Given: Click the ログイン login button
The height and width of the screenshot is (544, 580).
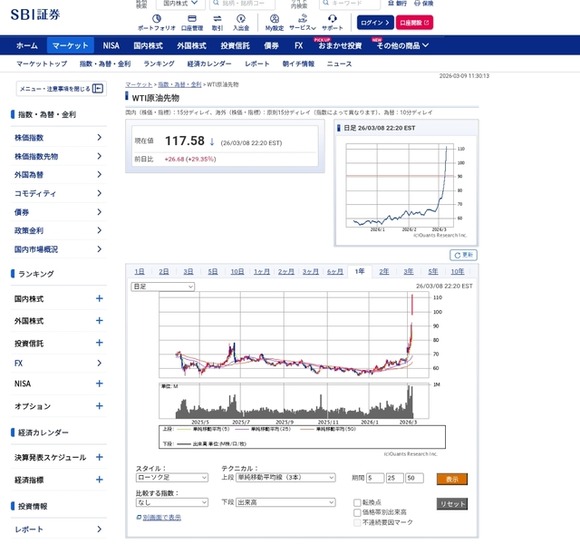Looking at the screenshot, I should click(375, 23).
